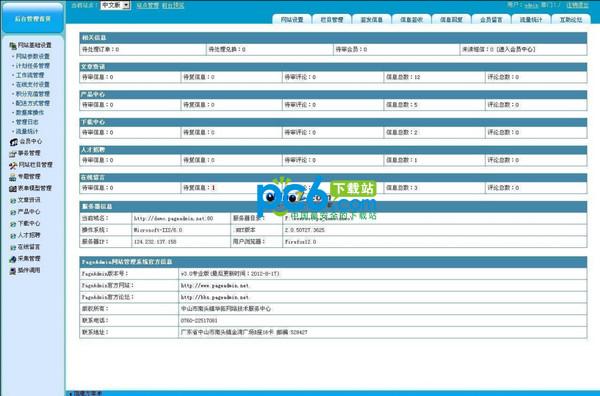The image size is (600, 396).
Task: Open the 信息回复 tab
Action: coord(451,19)
